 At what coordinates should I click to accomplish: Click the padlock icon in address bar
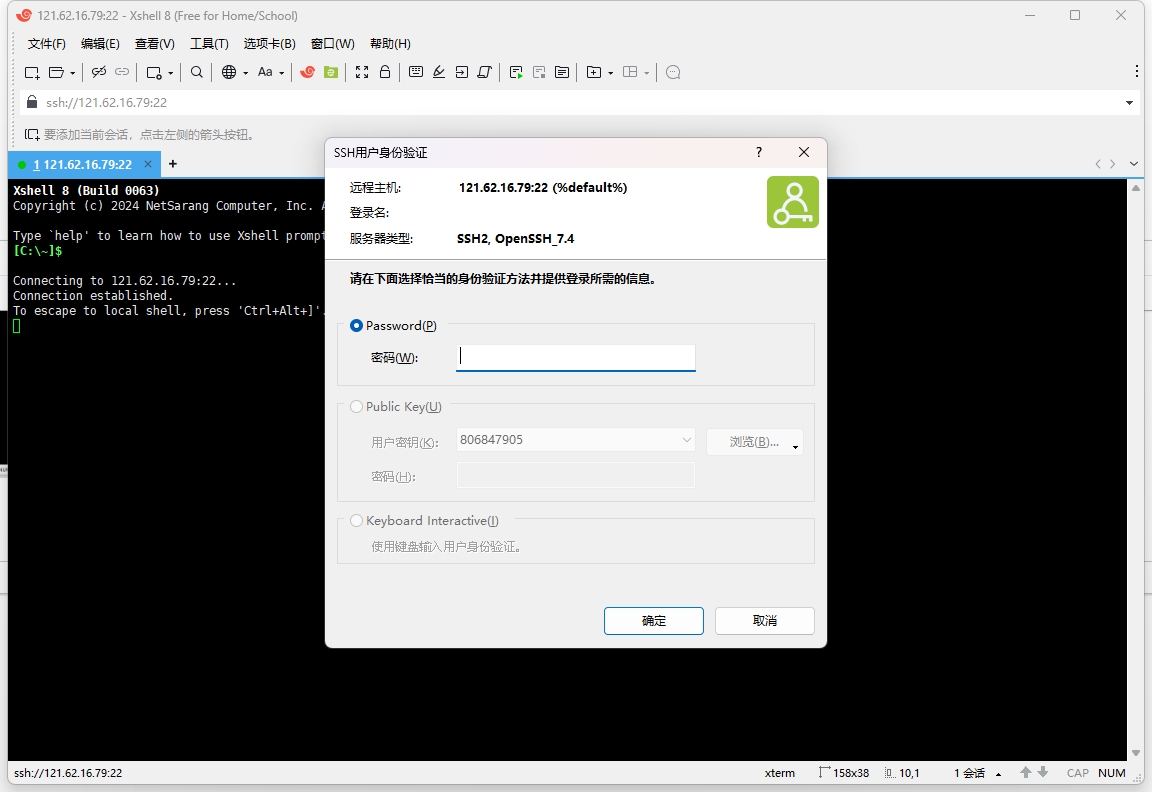click(32, 102)
